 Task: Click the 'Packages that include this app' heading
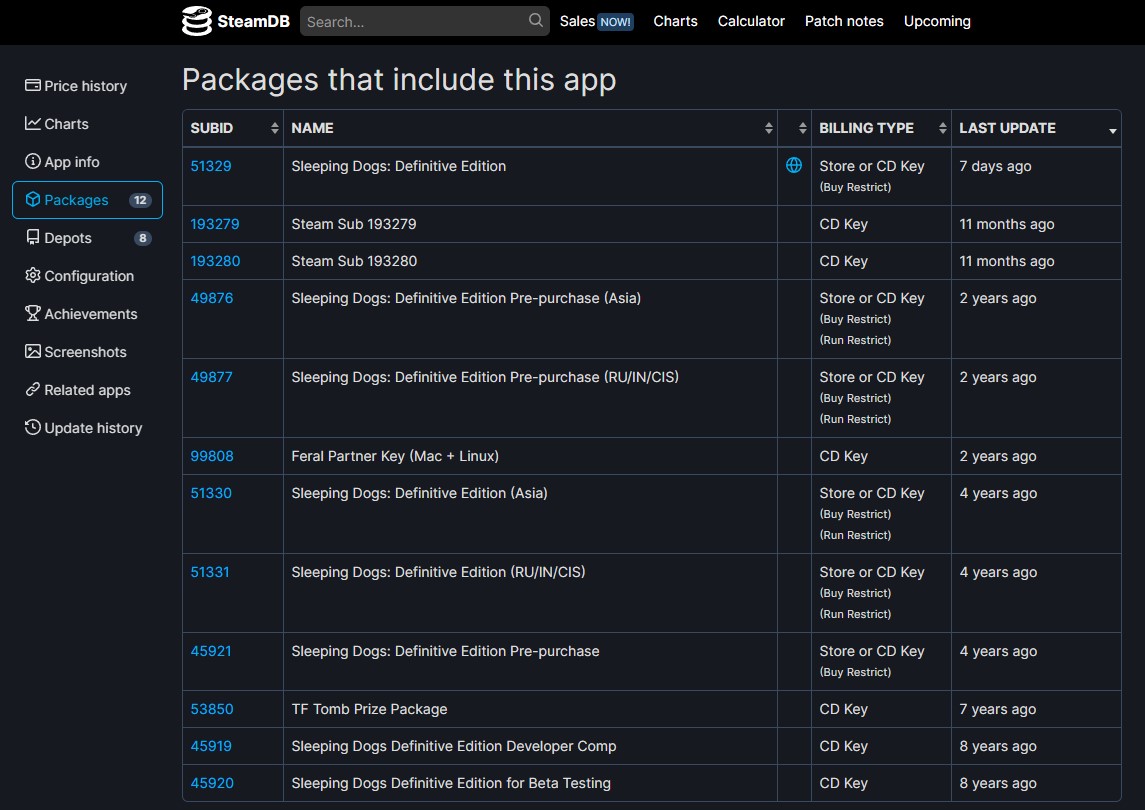coord(399,80)
